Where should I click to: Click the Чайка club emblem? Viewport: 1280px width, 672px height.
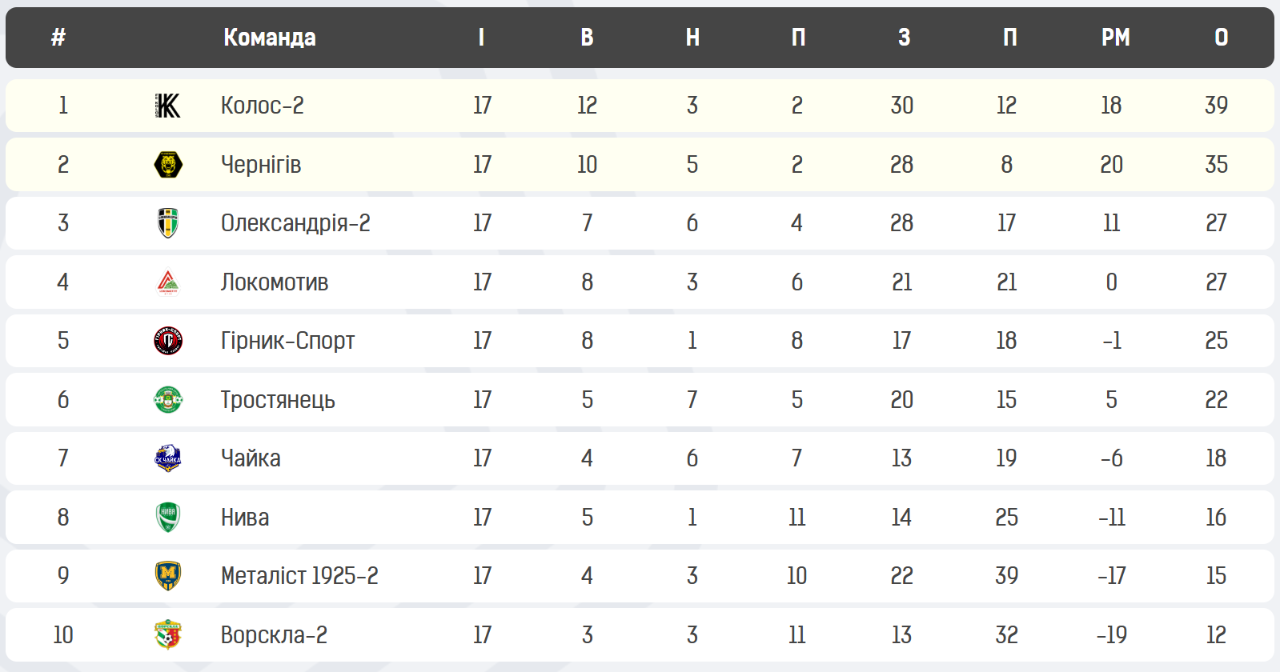click(x=168, y=458)
